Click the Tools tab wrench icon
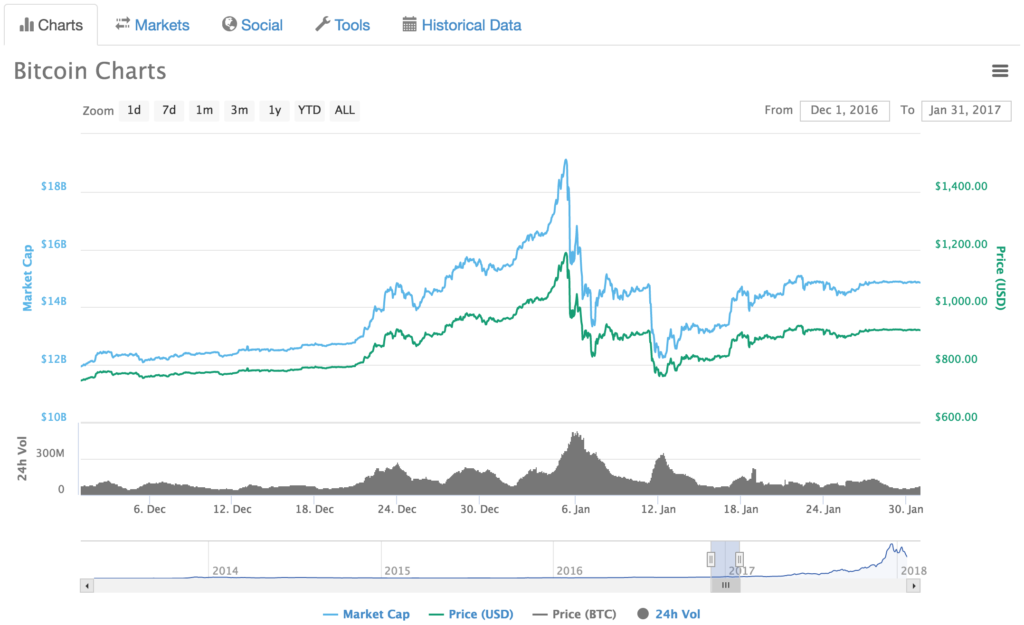The width and height of the screenshot is (1024, 625). point(323,24)
